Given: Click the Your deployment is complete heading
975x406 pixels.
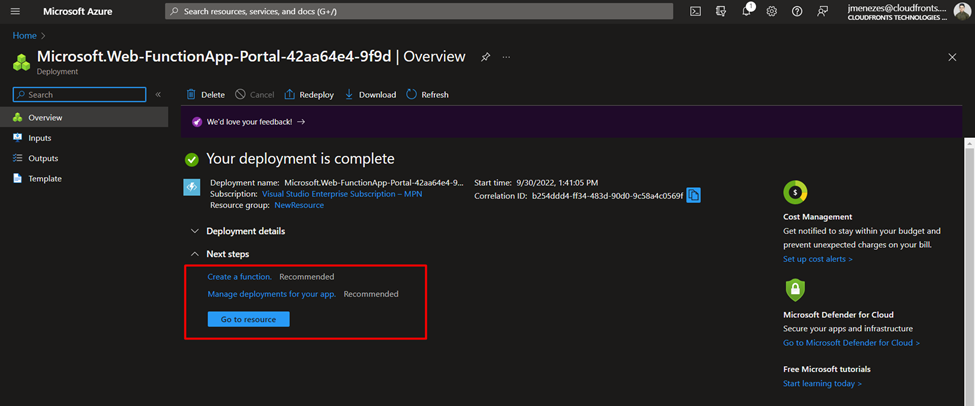Looking at the screenshot, I should tap(300, 159).
